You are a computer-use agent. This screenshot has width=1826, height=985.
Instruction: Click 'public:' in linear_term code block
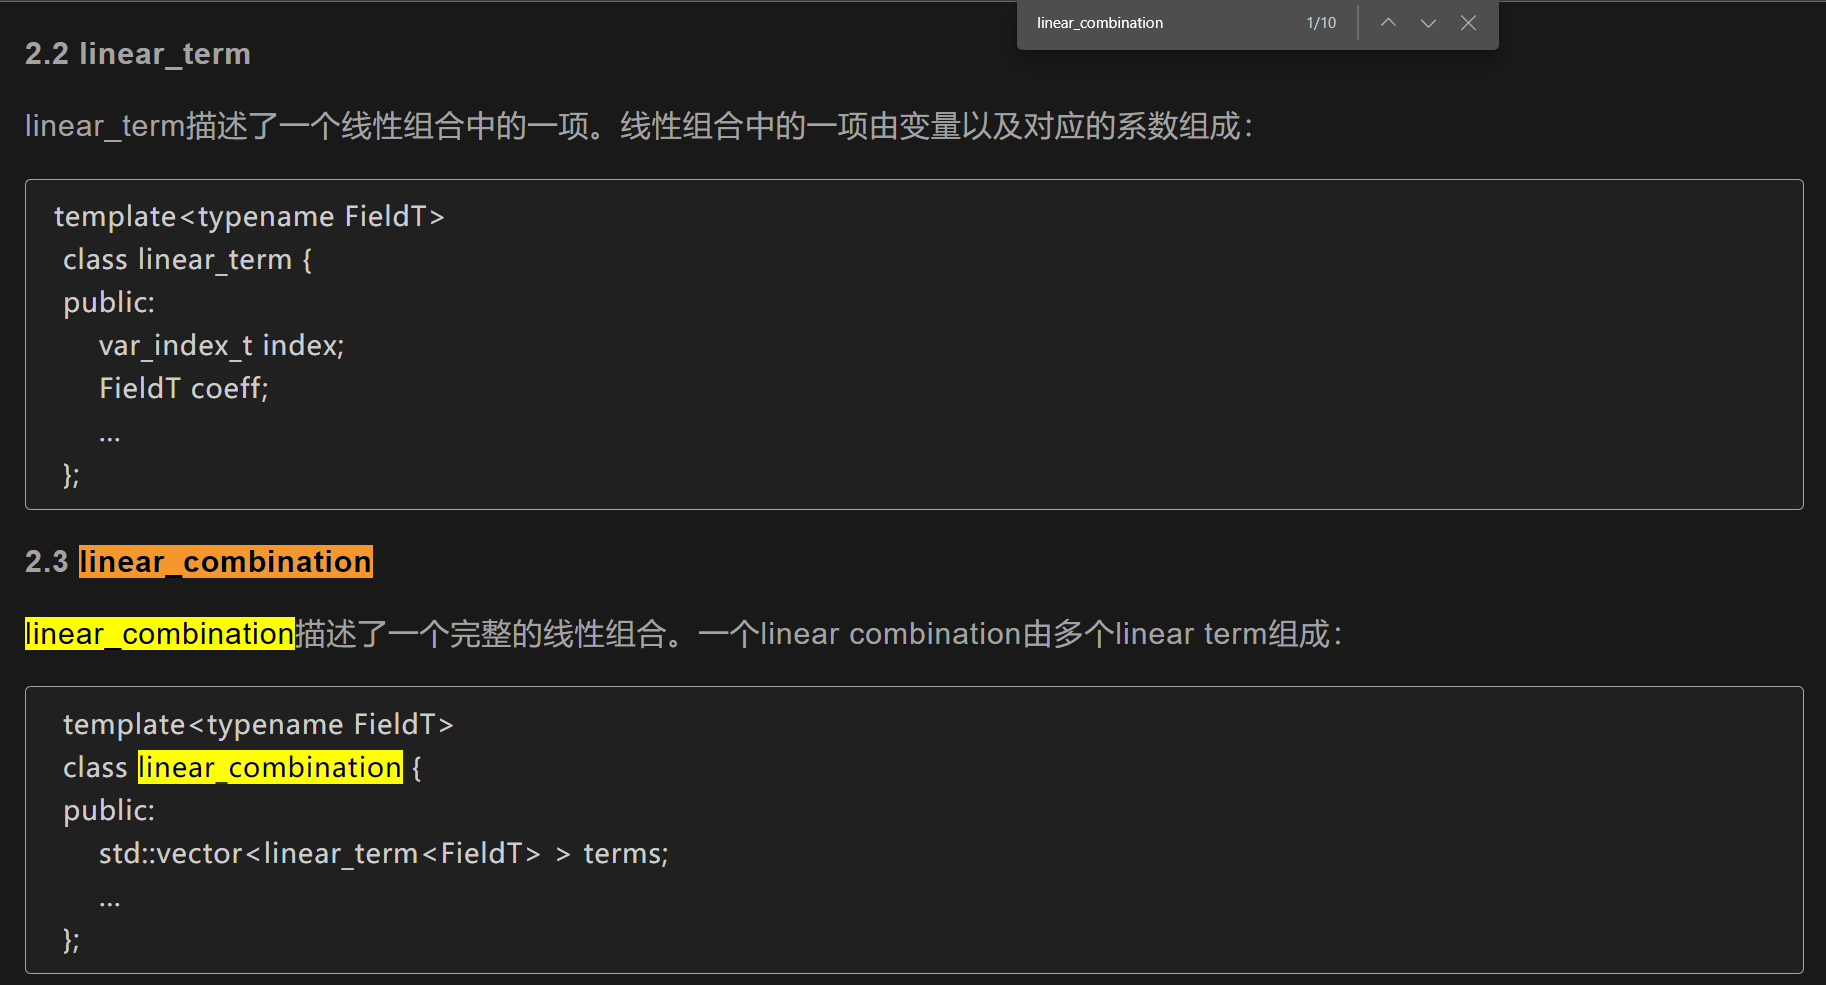109,302
